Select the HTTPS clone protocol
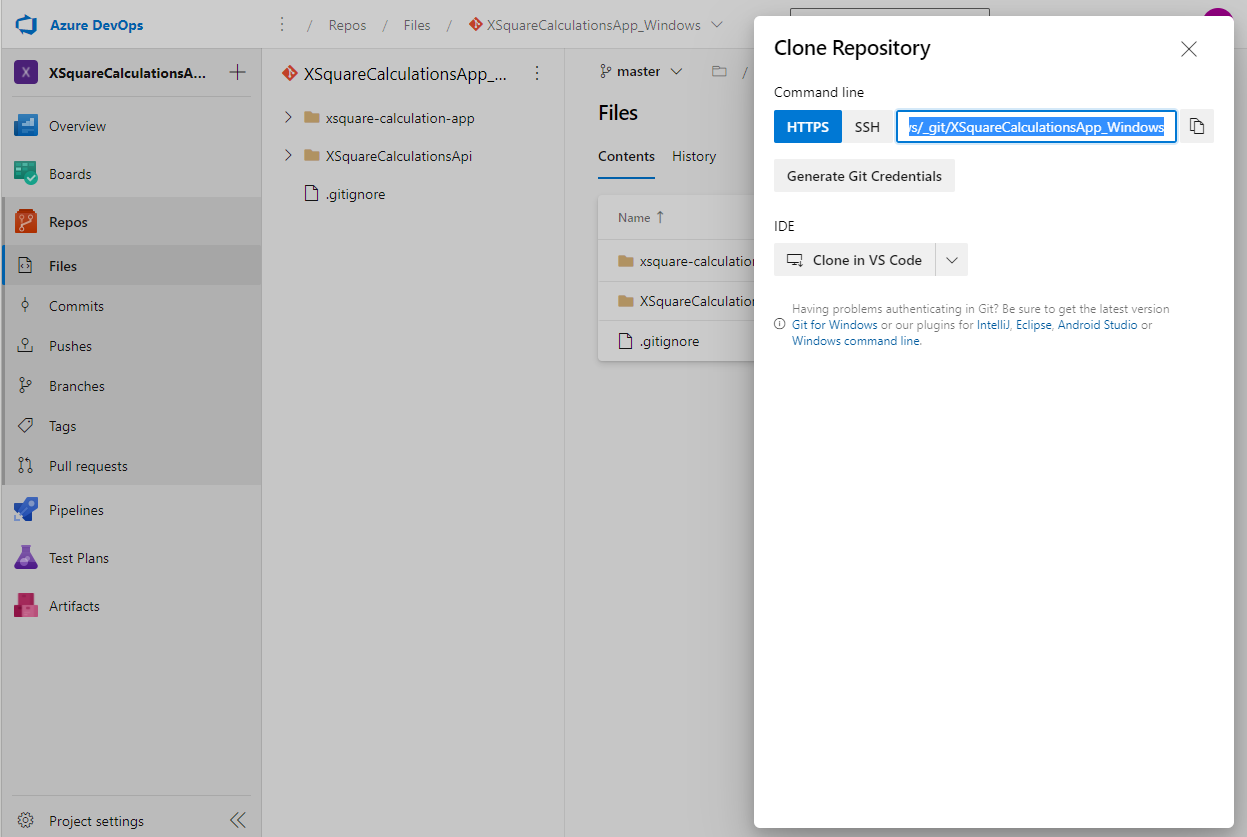Screen dimensions: 1247x837 808,127
